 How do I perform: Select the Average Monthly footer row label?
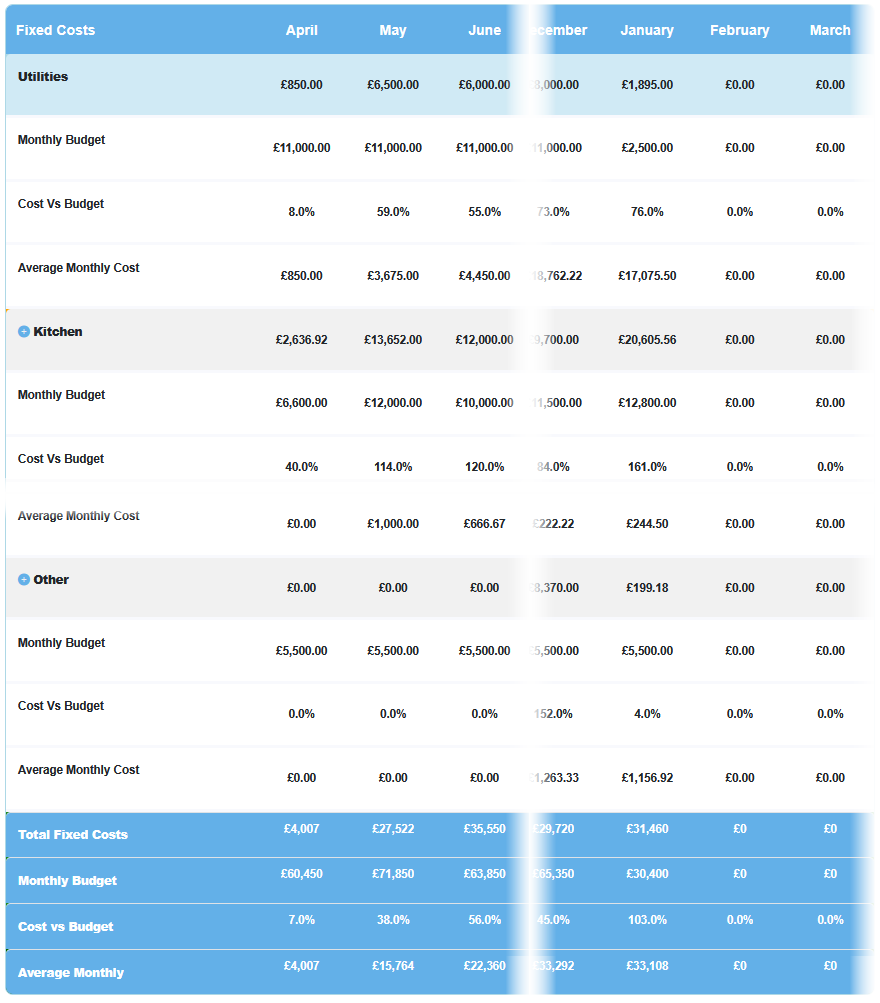71,973
